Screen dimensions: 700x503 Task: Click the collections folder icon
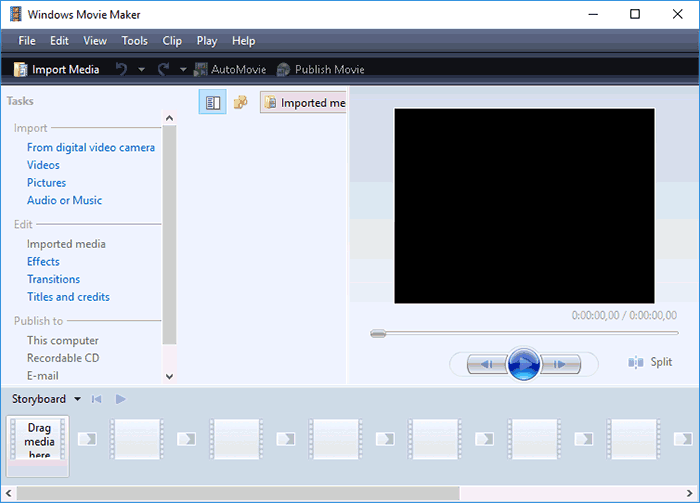pos(240,102)
